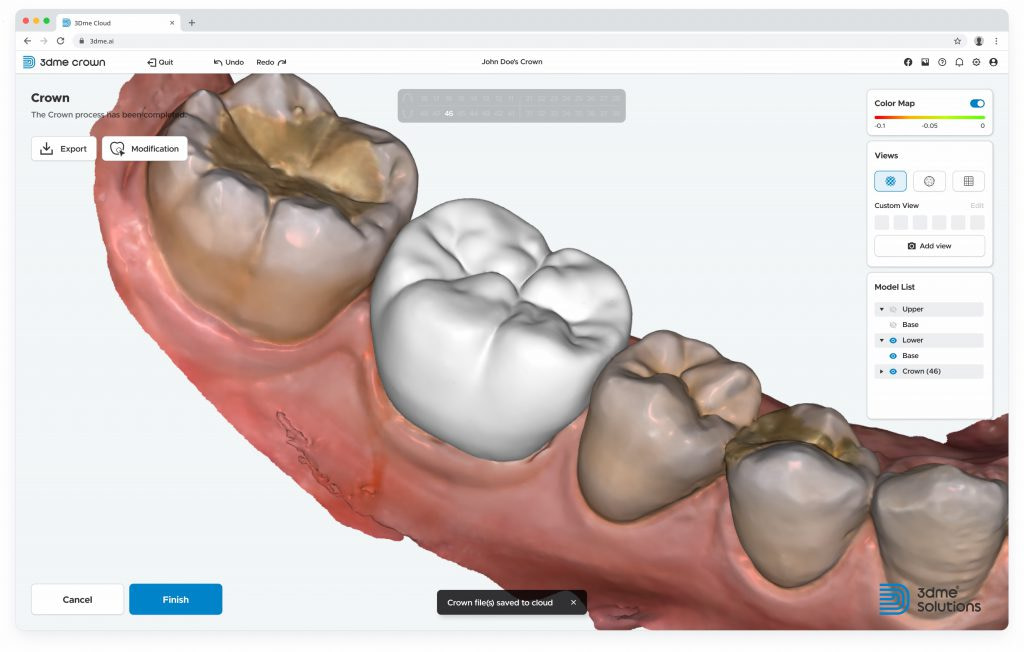Open the help icon with question mark
The width and height of the screenshot is (1024, 652).
pos(941,62)
